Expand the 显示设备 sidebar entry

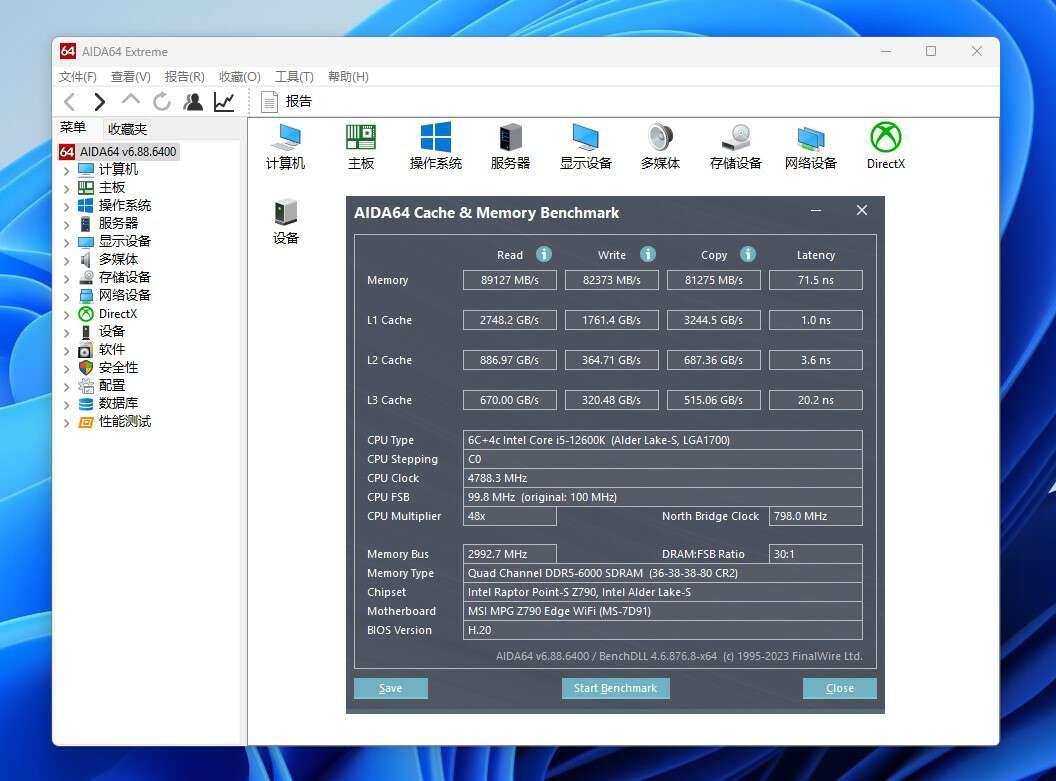click(68, 241)
